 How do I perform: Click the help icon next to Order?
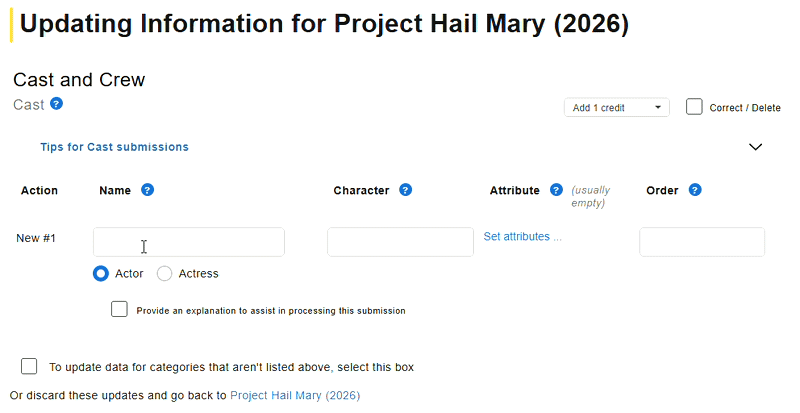(695, 190)
